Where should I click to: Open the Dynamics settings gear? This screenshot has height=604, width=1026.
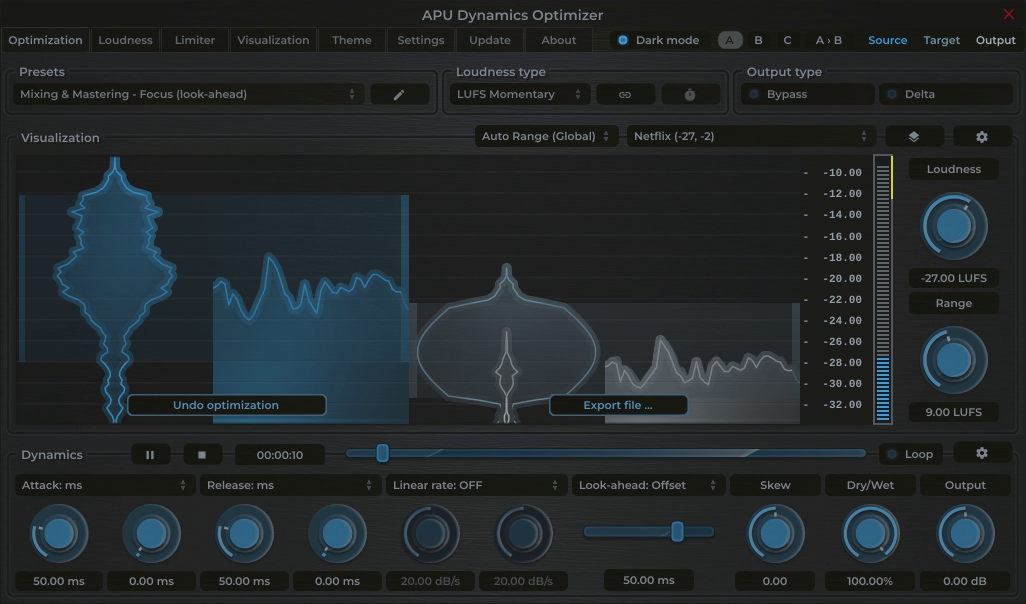point(982,453)
